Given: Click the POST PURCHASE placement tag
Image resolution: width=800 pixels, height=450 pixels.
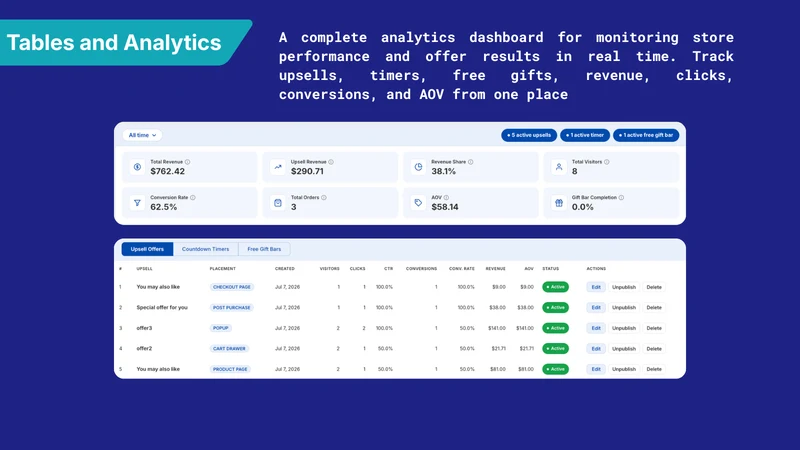Looking at the screenshot, I should 232,308.
